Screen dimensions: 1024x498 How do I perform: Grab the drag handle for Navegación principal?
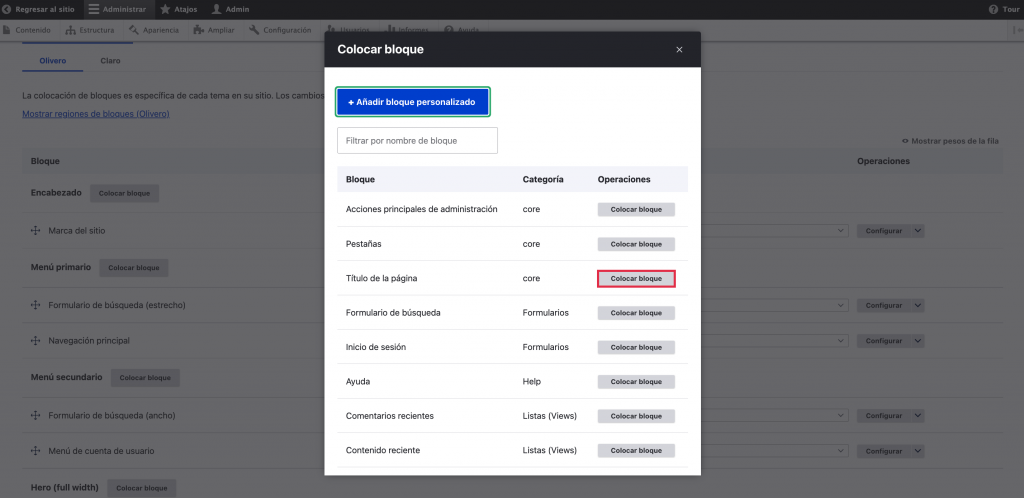pos(35,341)
